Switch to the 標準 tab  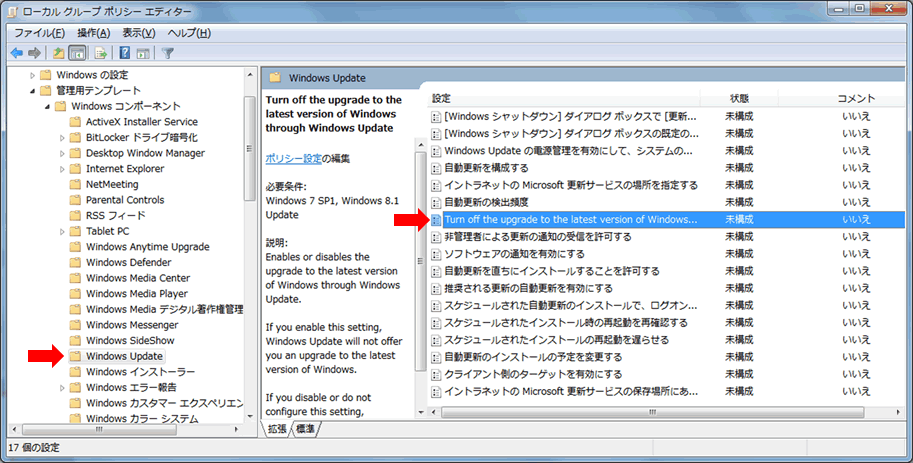[305, 429]
